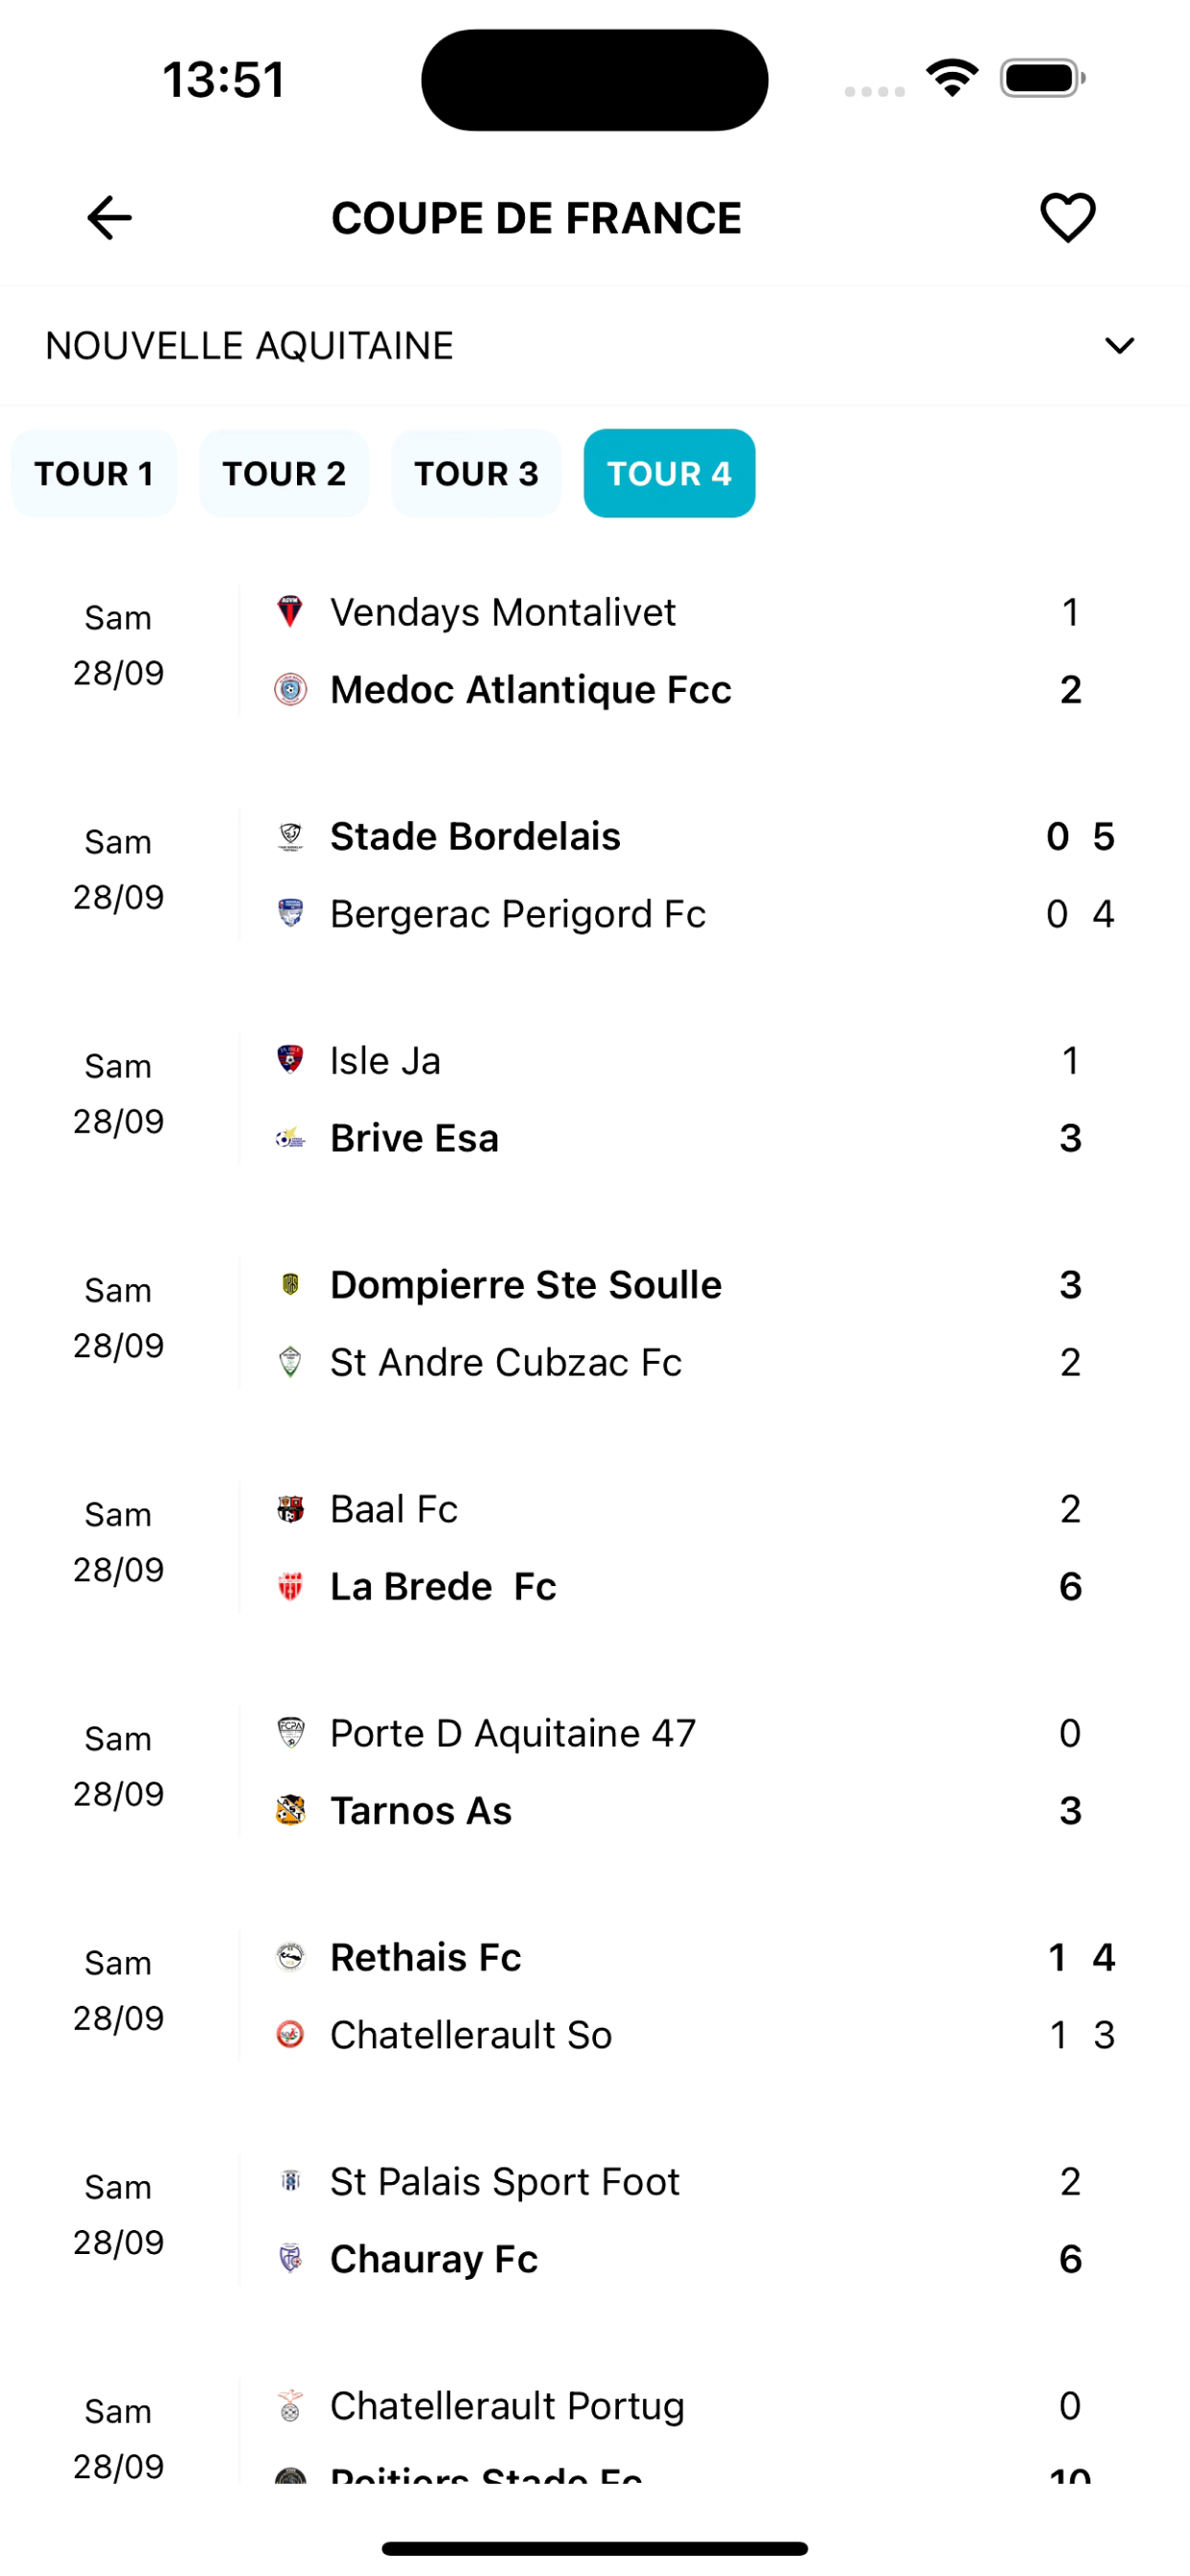
Task: Select the TOUR 3 tab
Action: click(x=476, y=474)
